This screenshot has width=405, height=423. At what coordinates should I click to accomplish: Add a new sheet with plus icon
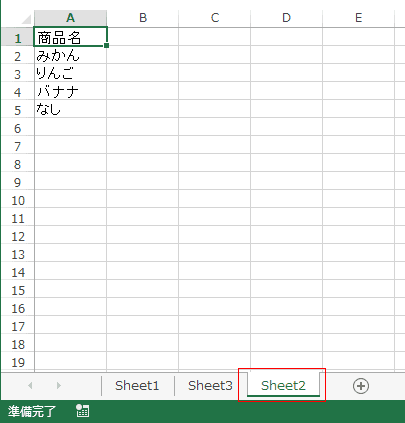pyautogui.click(x=361, y=386)
